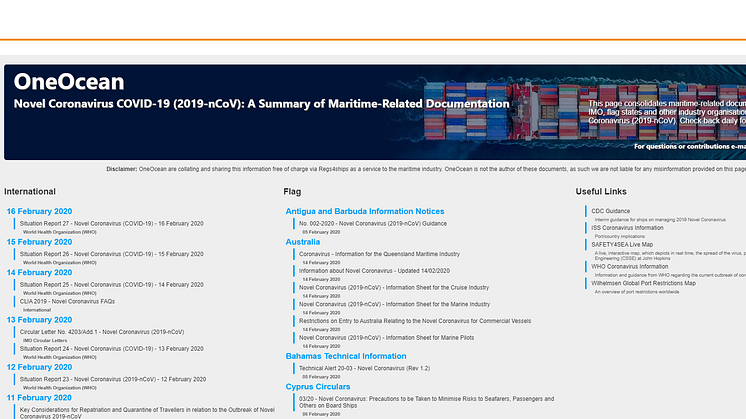
Task: Open Situation Report 27 from 16 February 2020
Action: click(x=111, y=224)
